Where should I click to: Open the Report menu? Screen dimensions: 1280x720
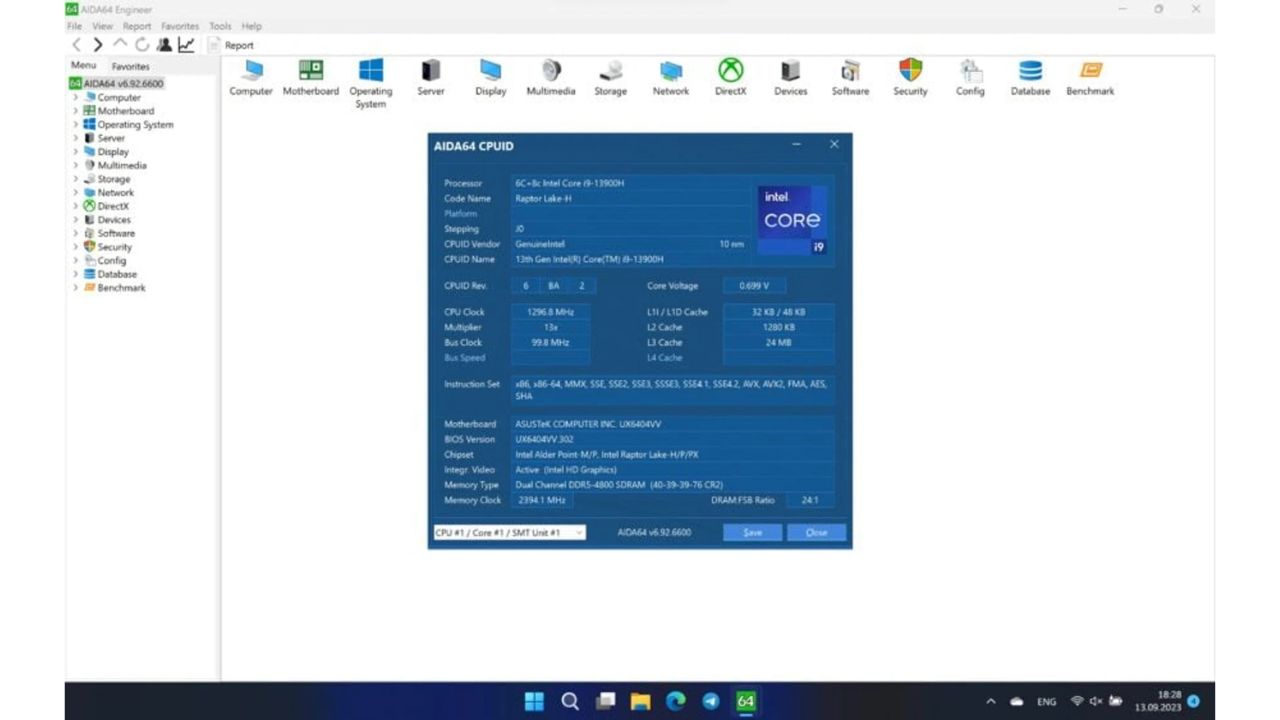click(137, 26)
